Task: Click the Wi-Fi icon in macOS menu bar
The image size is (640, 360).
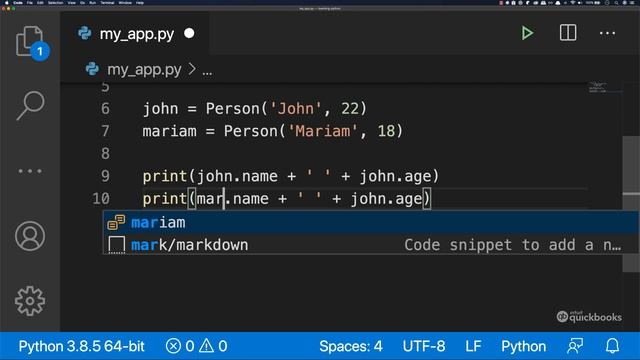Action: click(572, 2)
